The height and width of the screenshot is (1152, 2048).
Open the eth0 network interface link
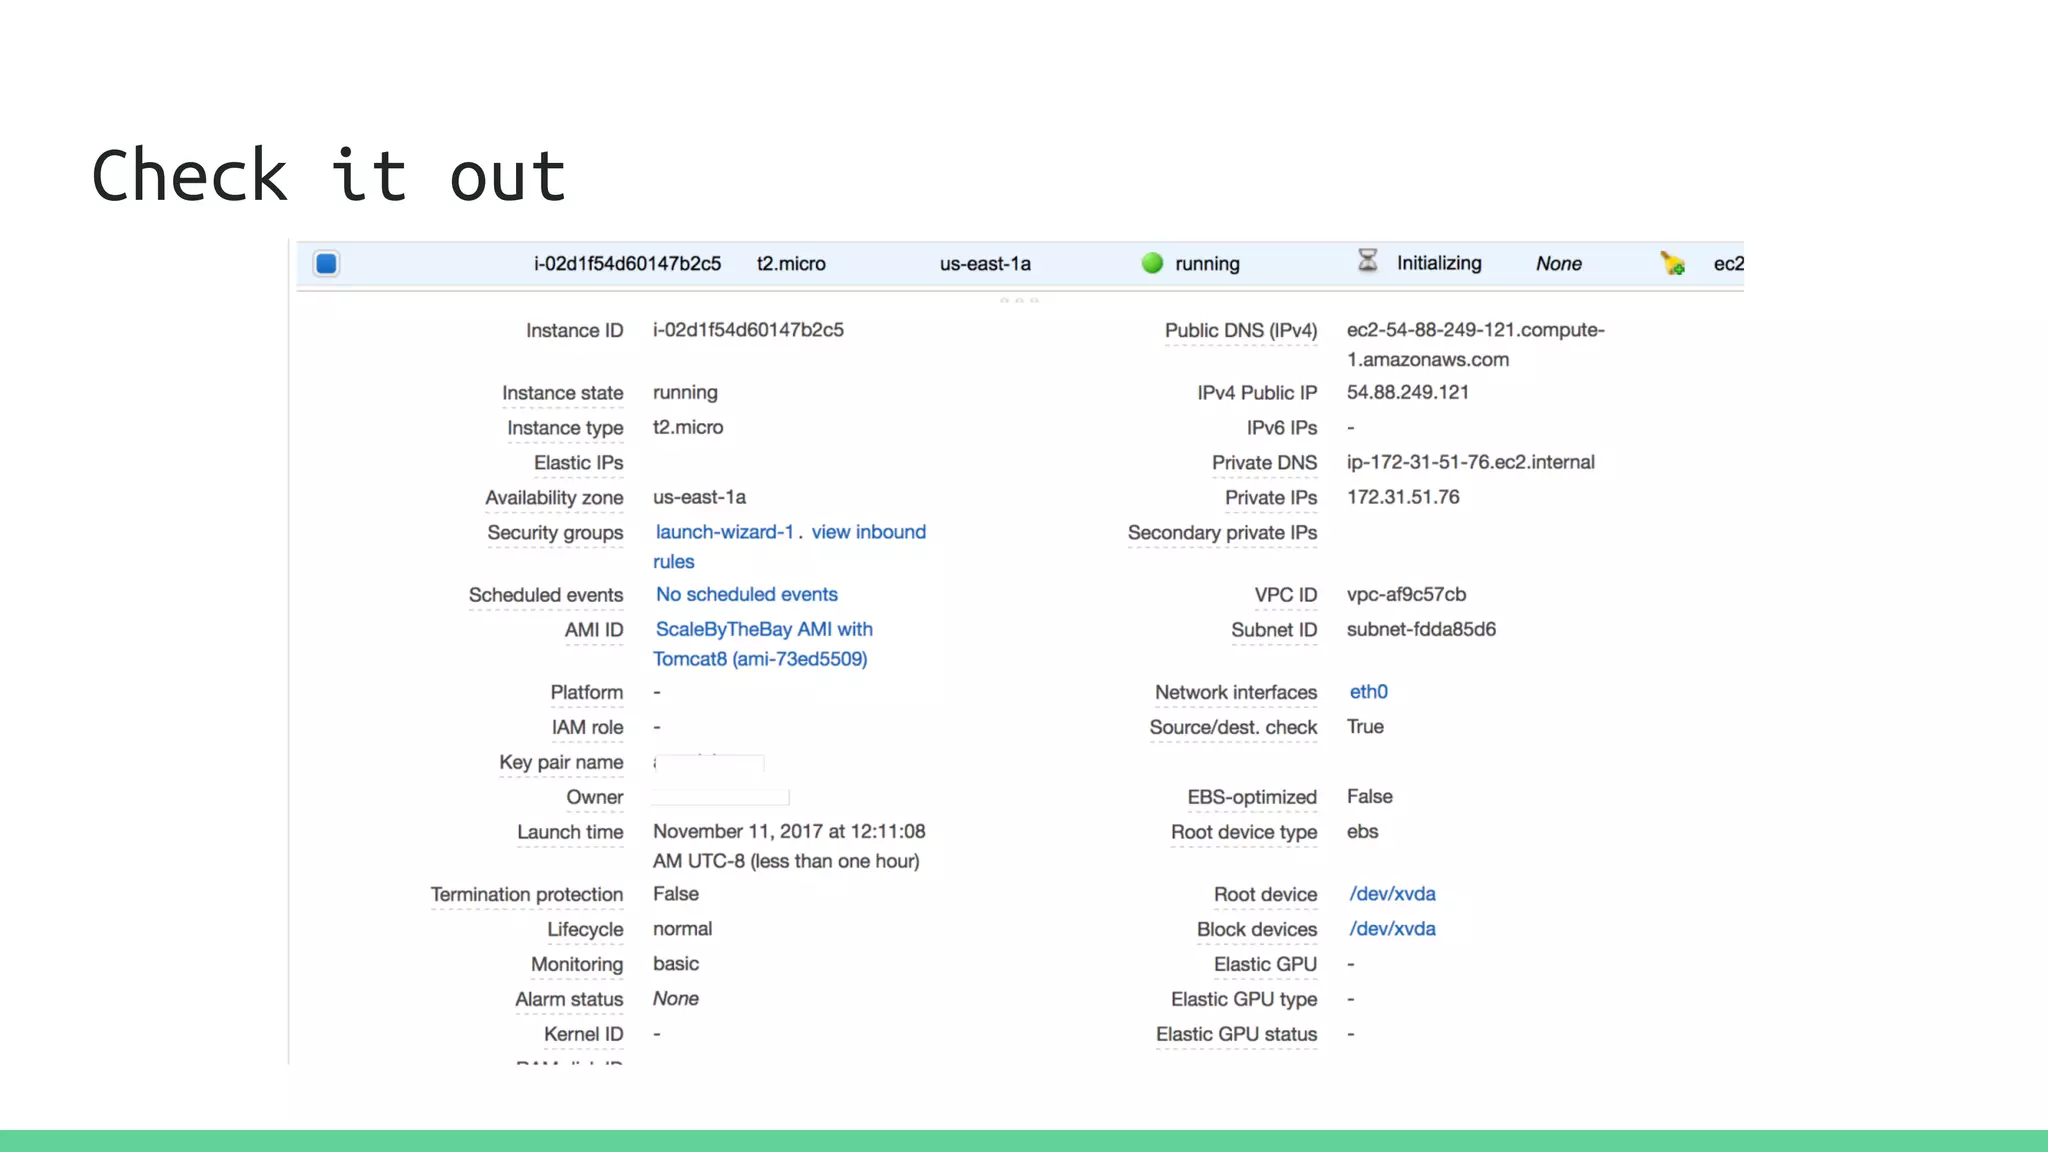click(x=1368, y=692)
